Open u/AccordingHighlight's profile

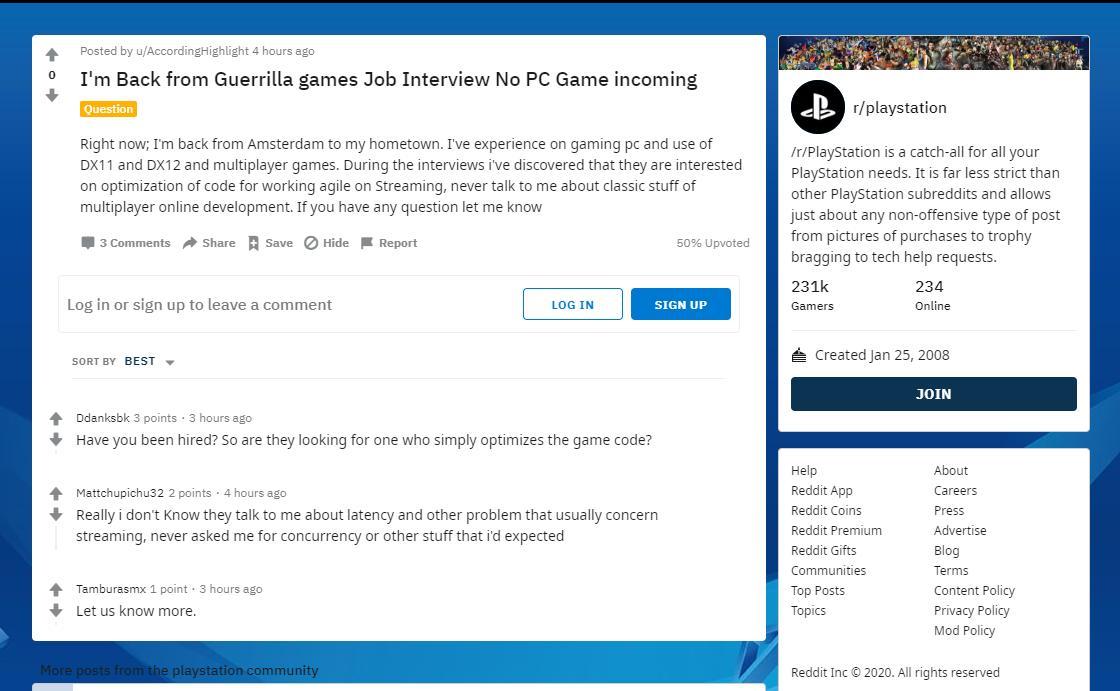(192, 51)
